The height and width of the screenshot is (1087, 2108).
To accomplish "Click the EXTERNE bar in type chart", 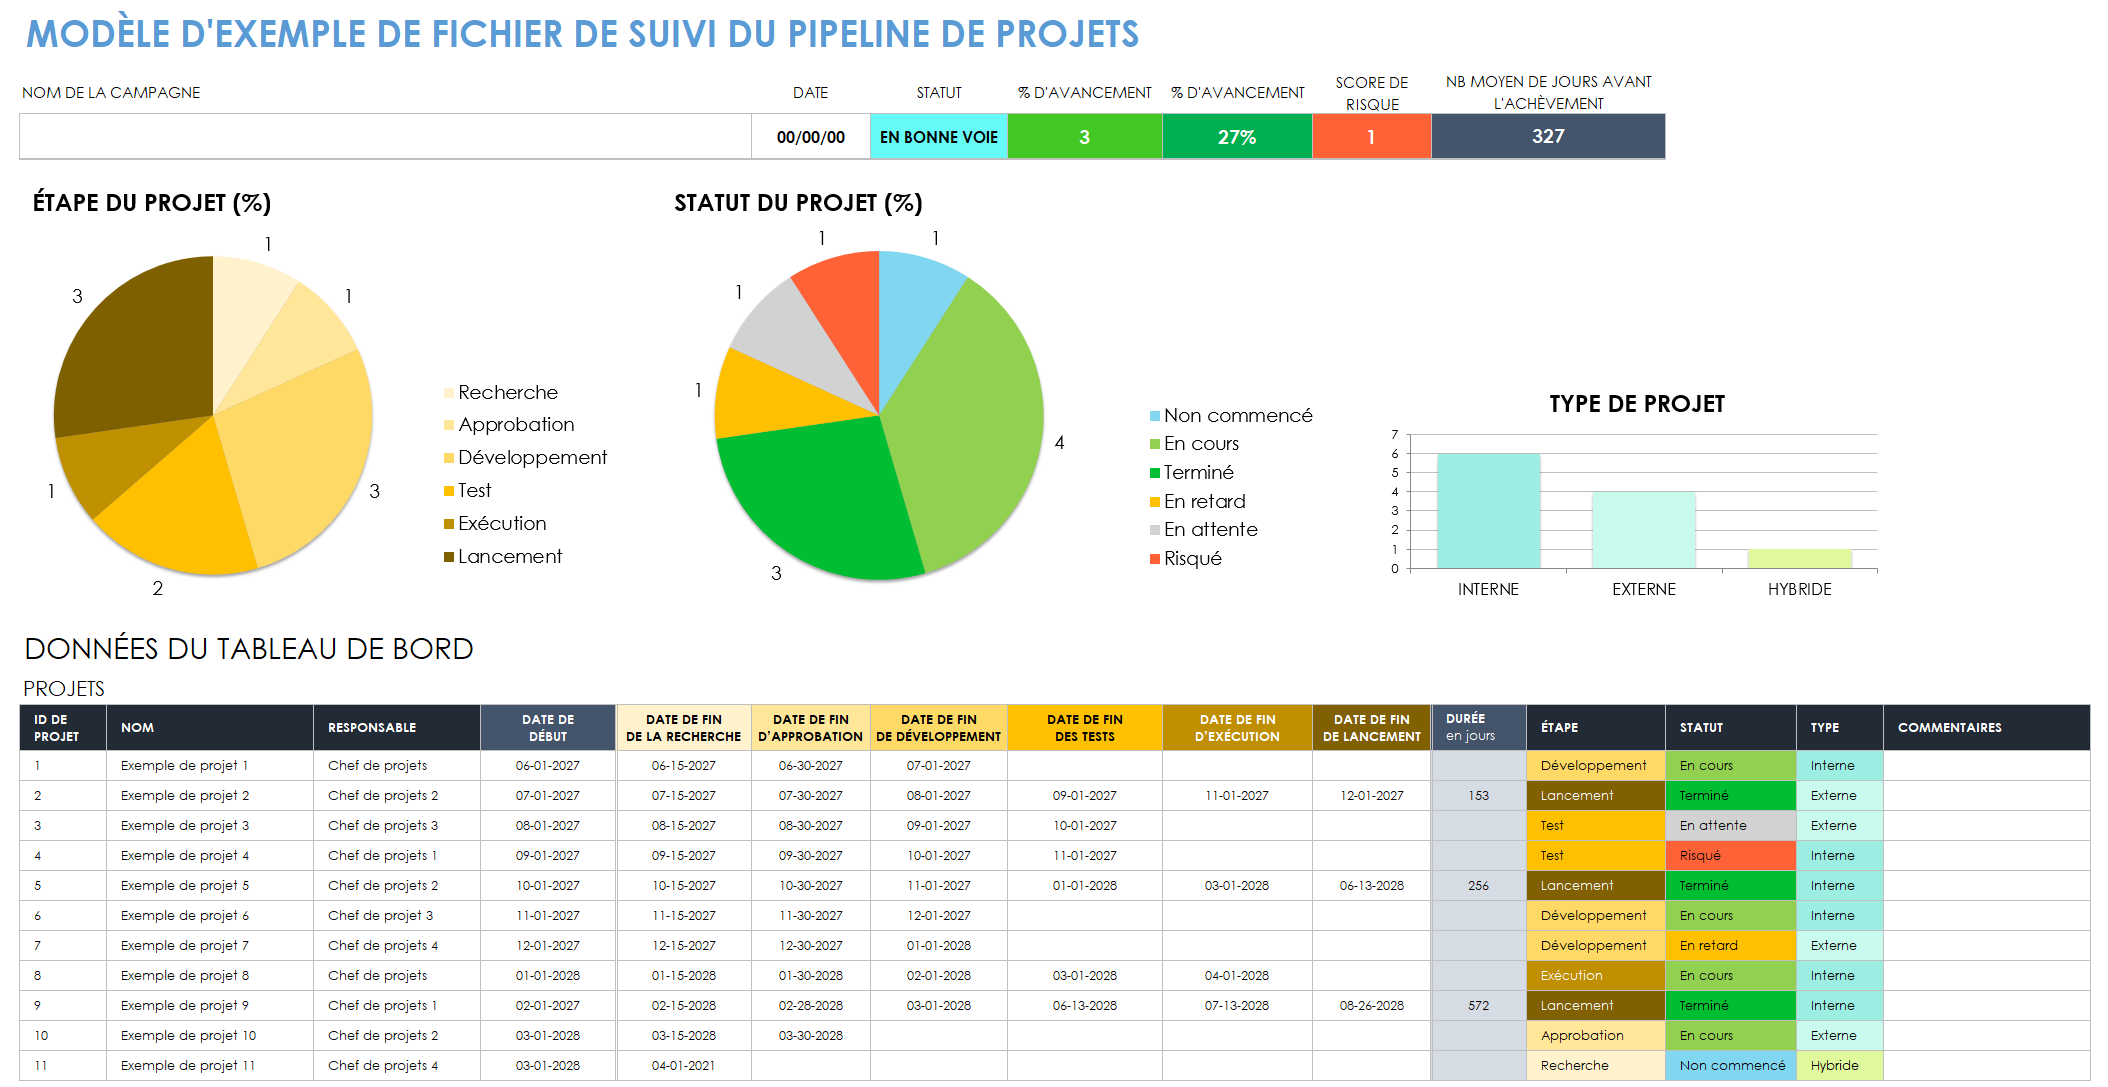I will pyautogui.click(x=1643, y=530).
